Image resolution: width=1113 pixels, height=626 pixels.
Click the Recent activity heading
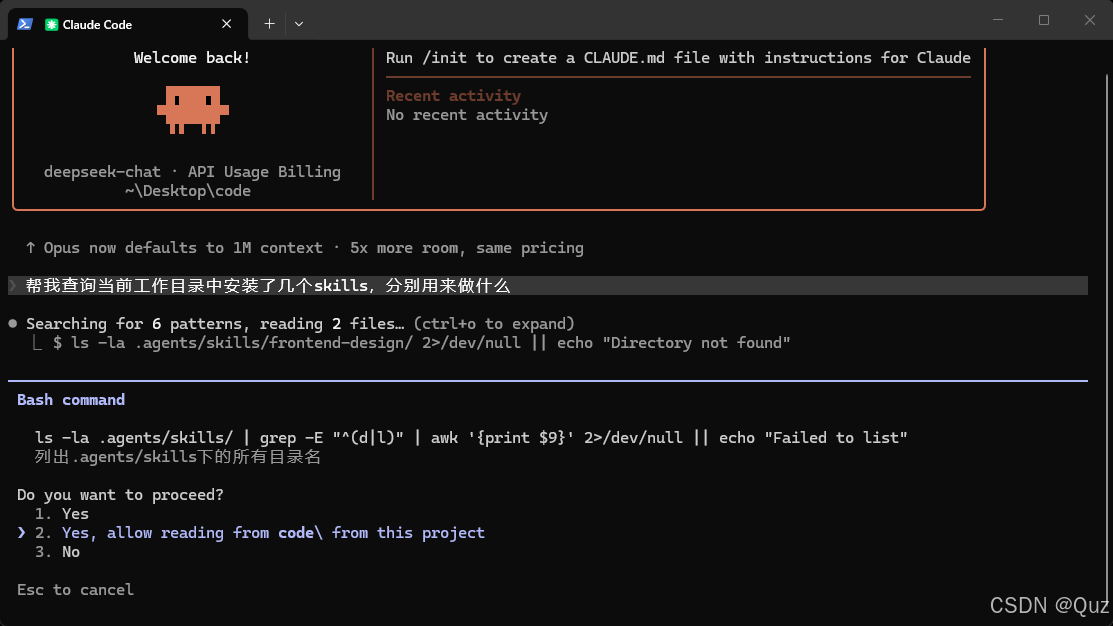pyautogui.click(x=454, y=96)
